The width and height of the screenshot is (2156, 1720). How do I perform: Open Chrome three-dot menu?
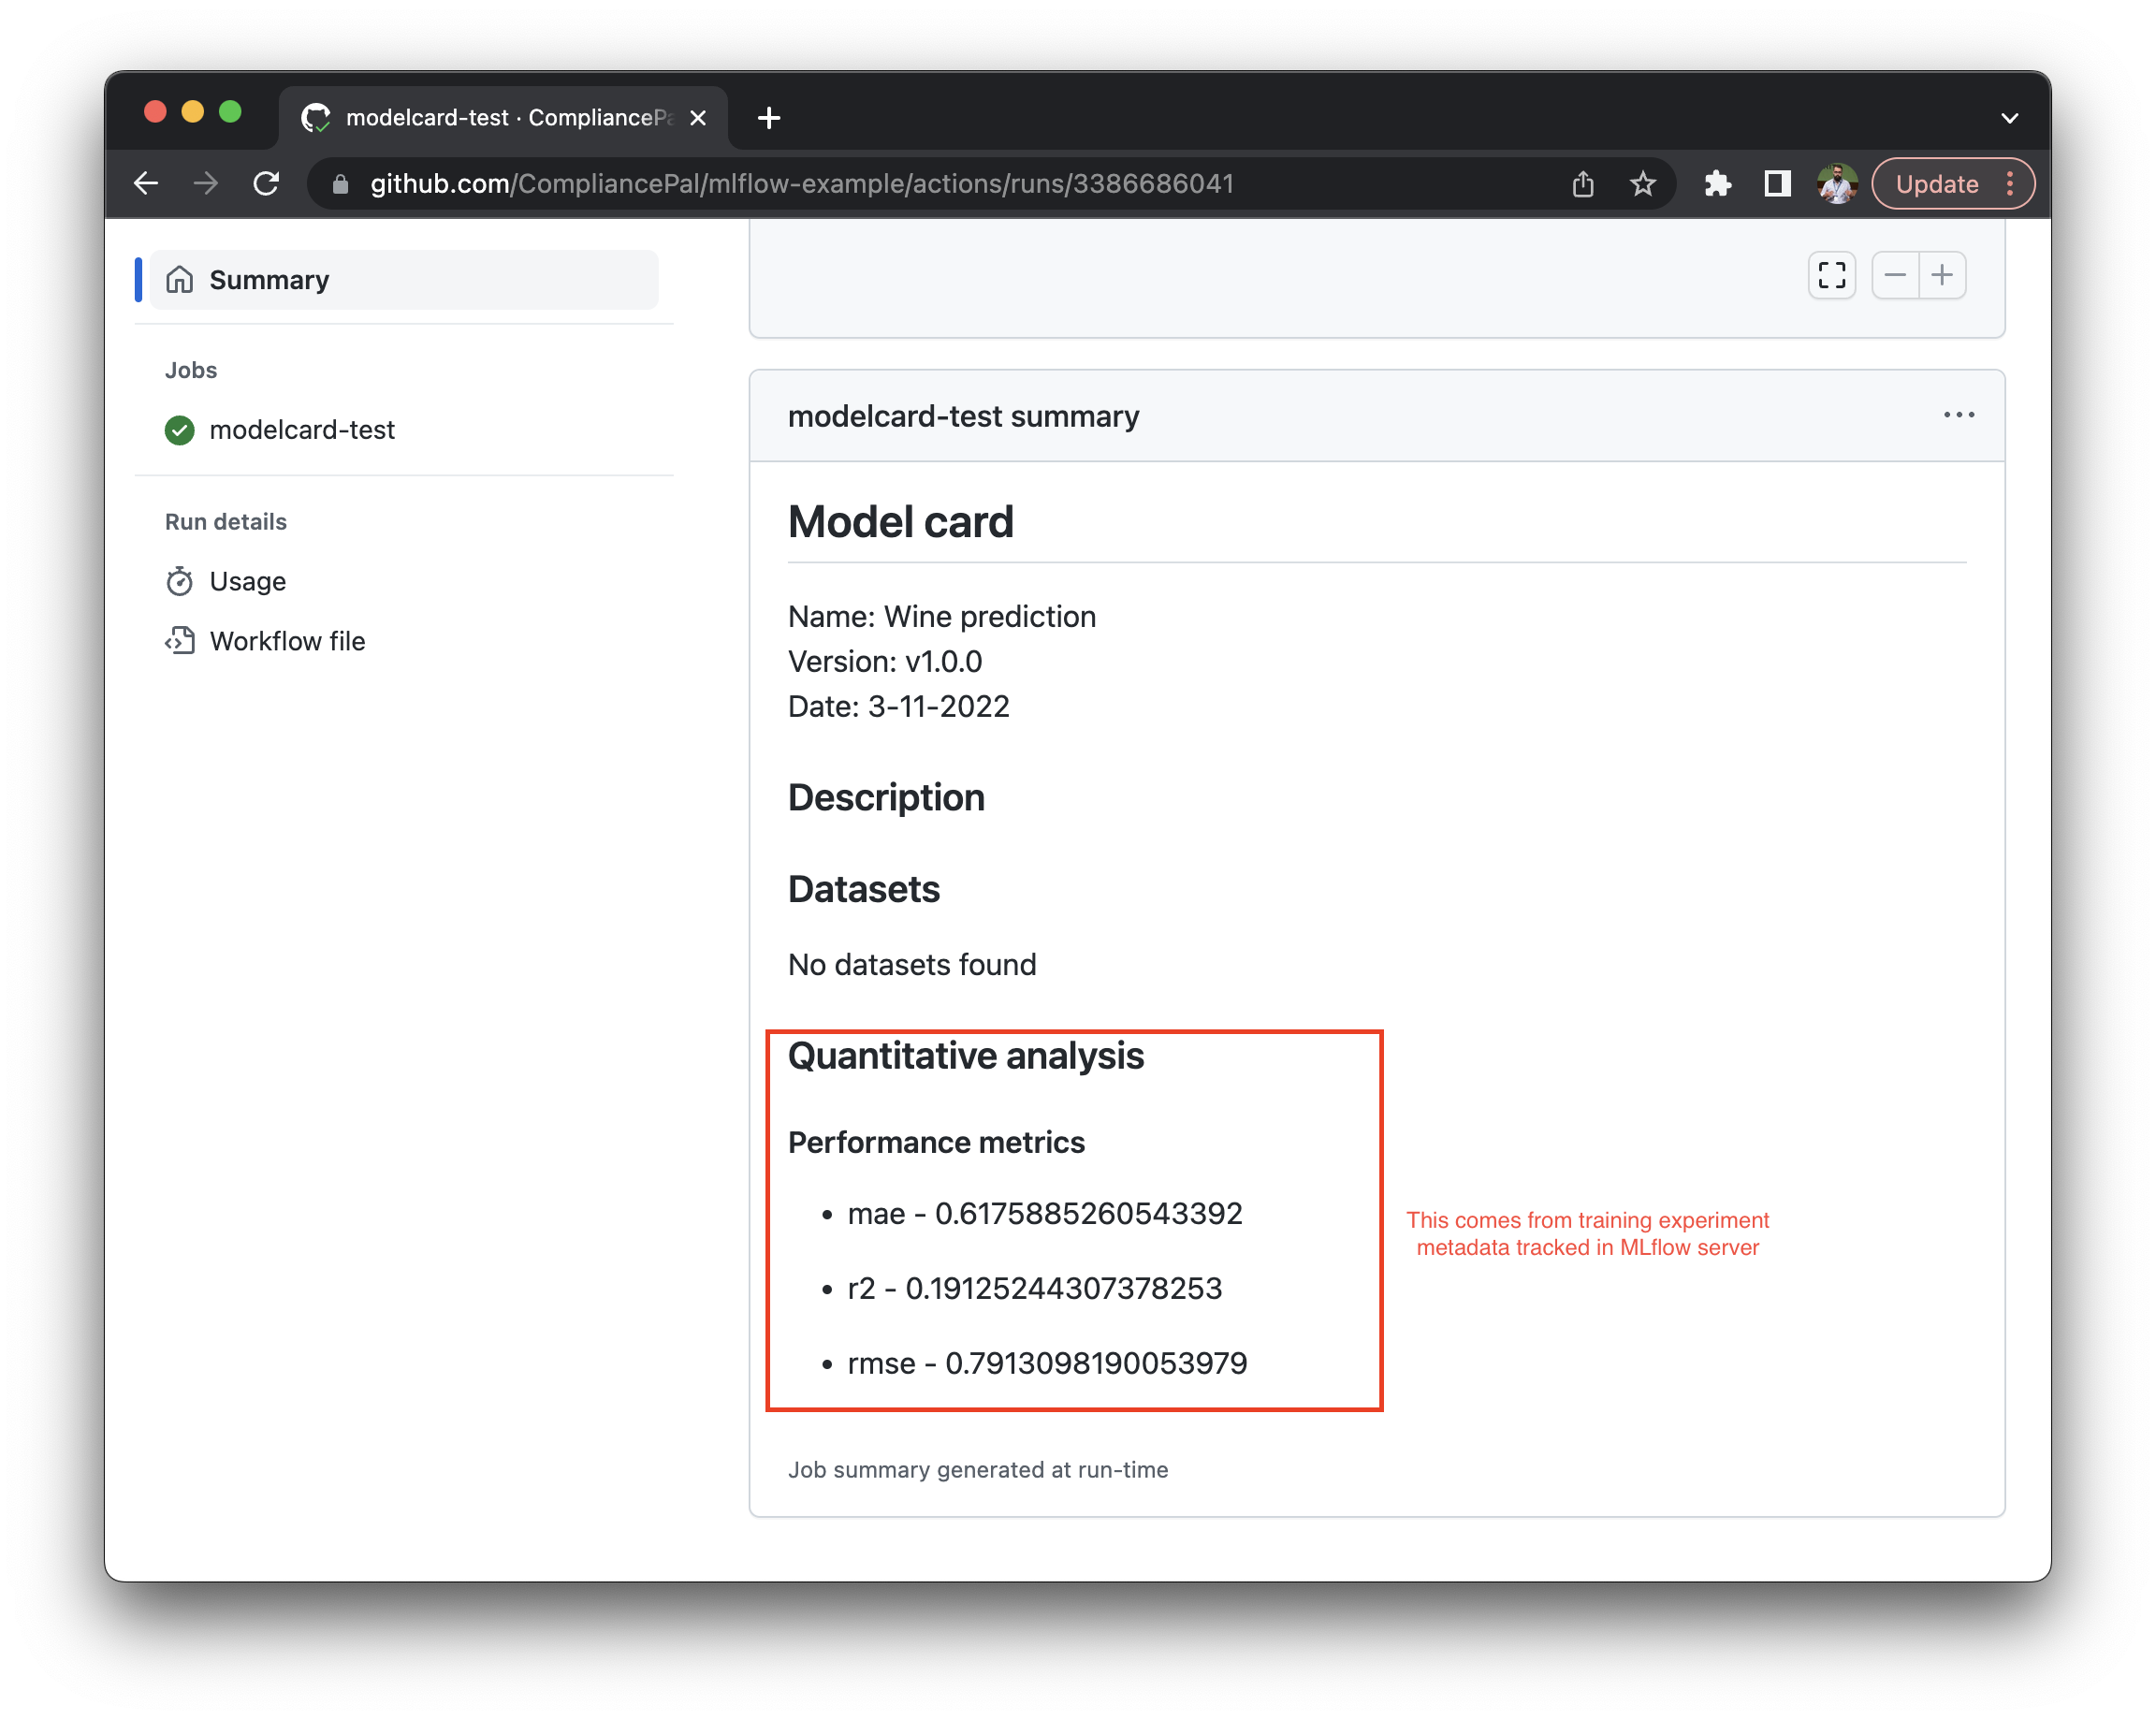coord(2010,184)
